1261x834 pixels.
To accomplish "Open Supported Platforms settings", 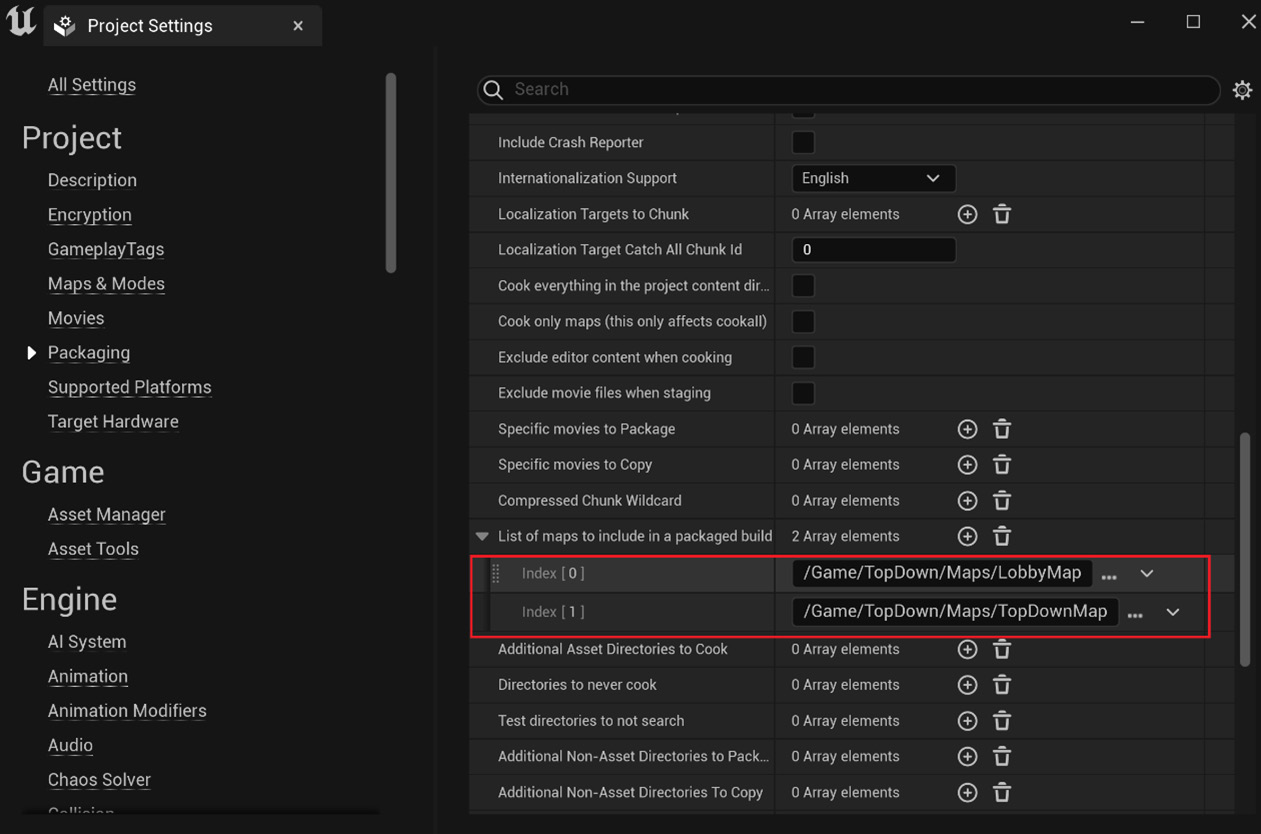I will tap(130, 387).
